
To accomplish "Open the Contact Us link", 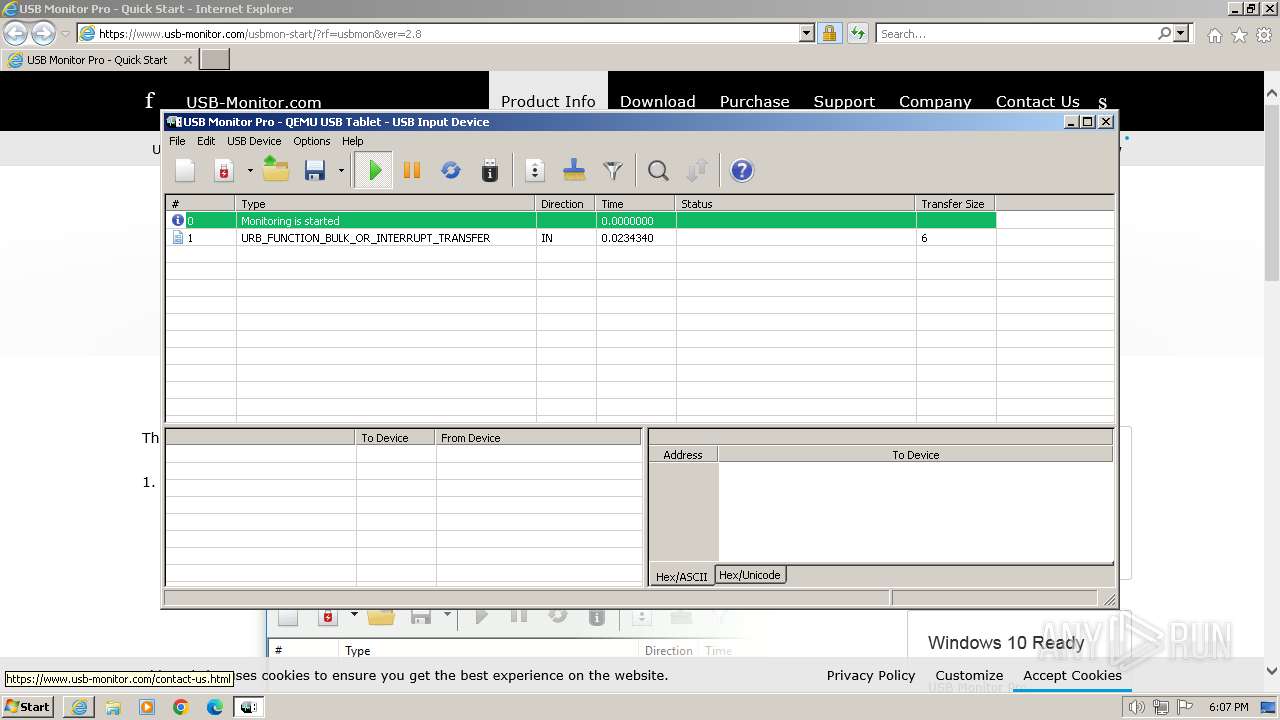I will [1037, 101].
